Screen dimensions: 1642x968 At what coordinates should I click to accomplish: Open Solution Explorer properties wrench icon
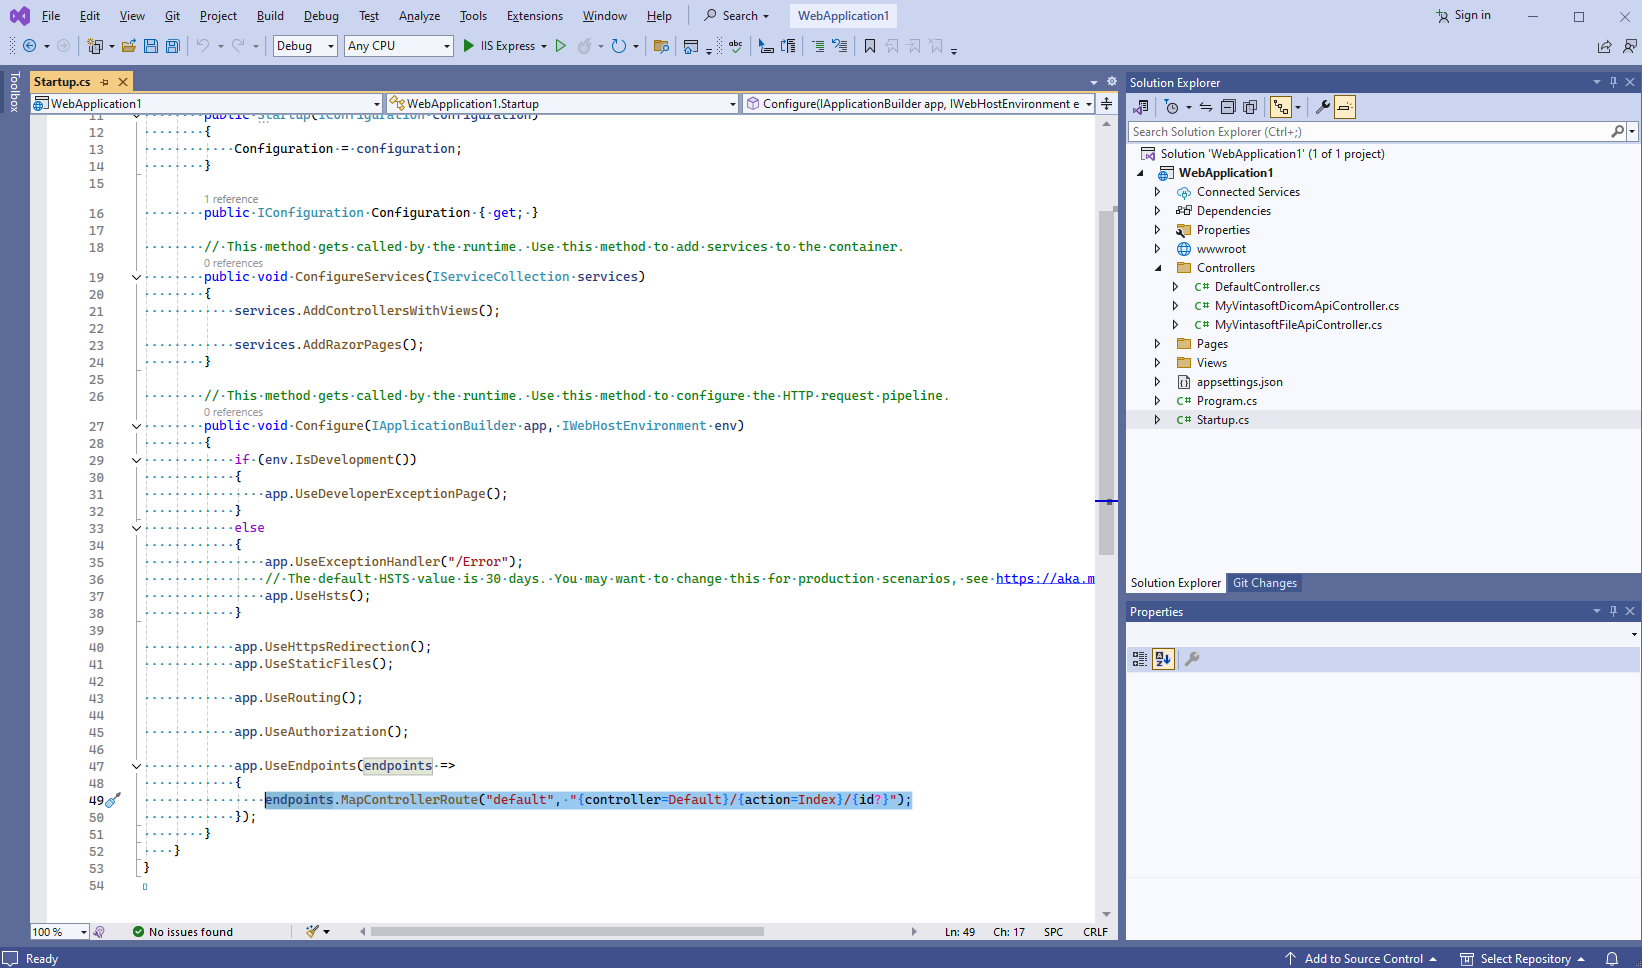pyautogui.click(x=1322, y=107)
